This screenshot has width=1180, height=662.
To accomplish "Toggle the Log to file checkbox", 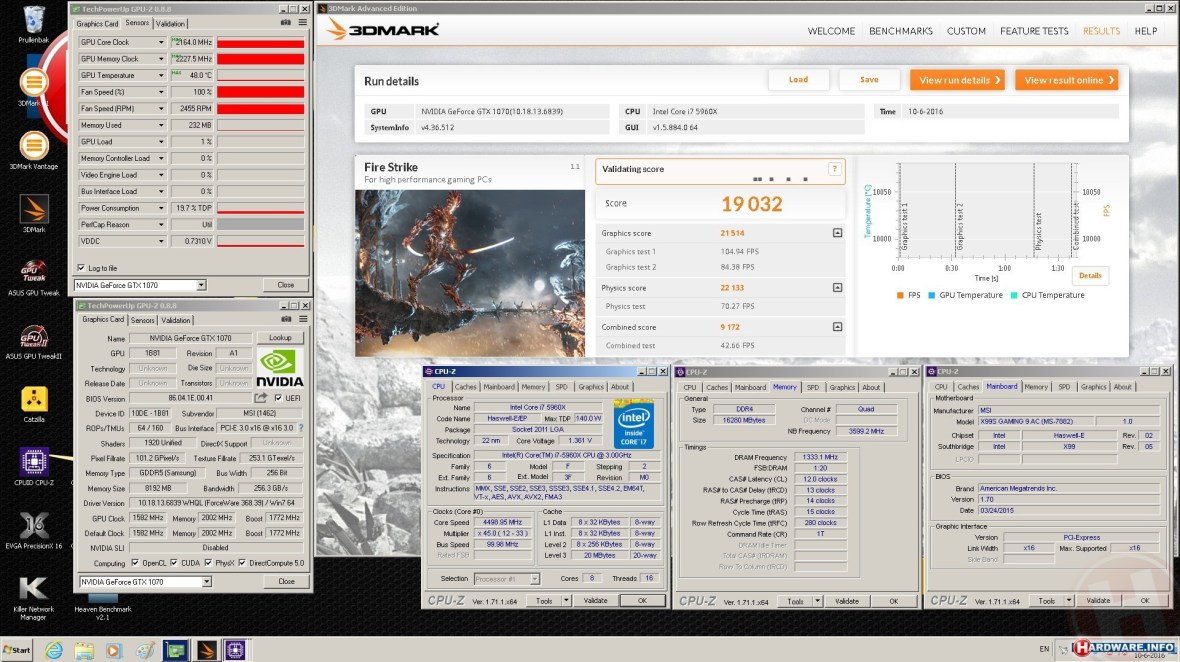I will pos(81,268).
